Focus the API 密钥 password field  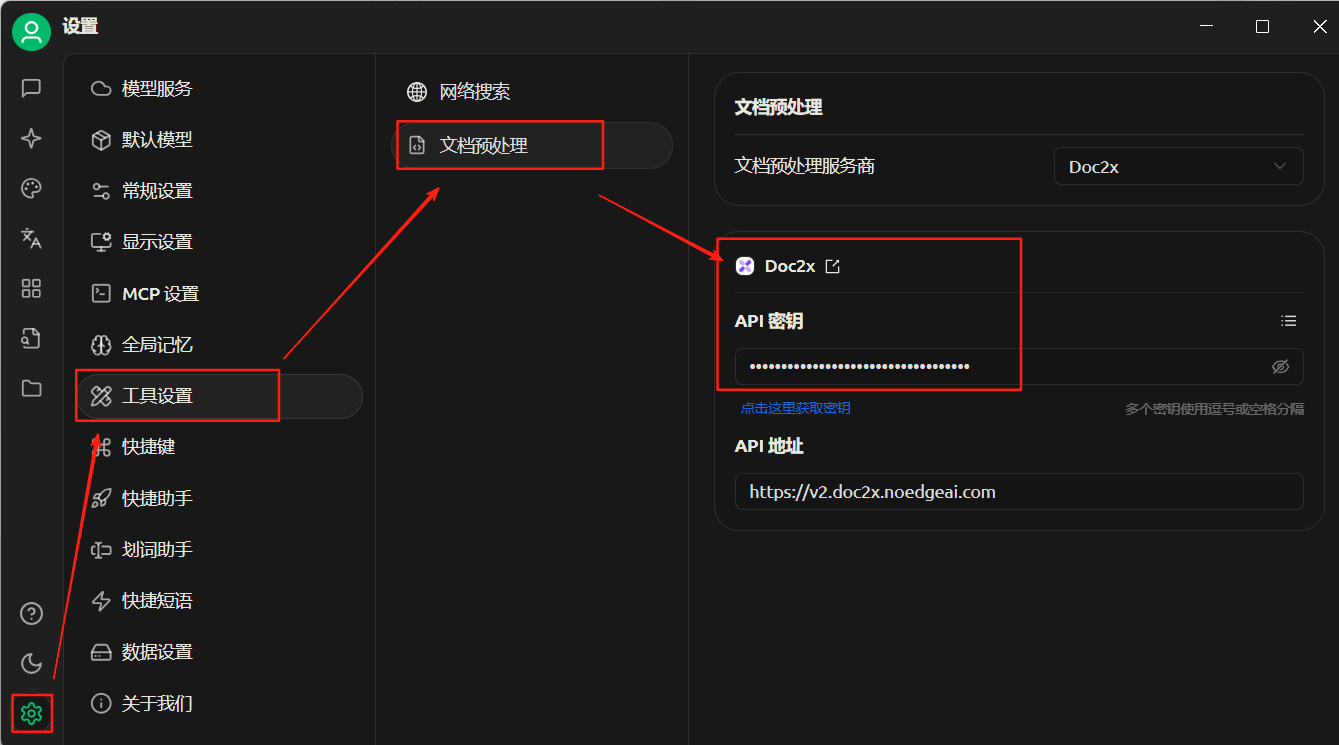pyautogui.click(x=1019, y=367)
